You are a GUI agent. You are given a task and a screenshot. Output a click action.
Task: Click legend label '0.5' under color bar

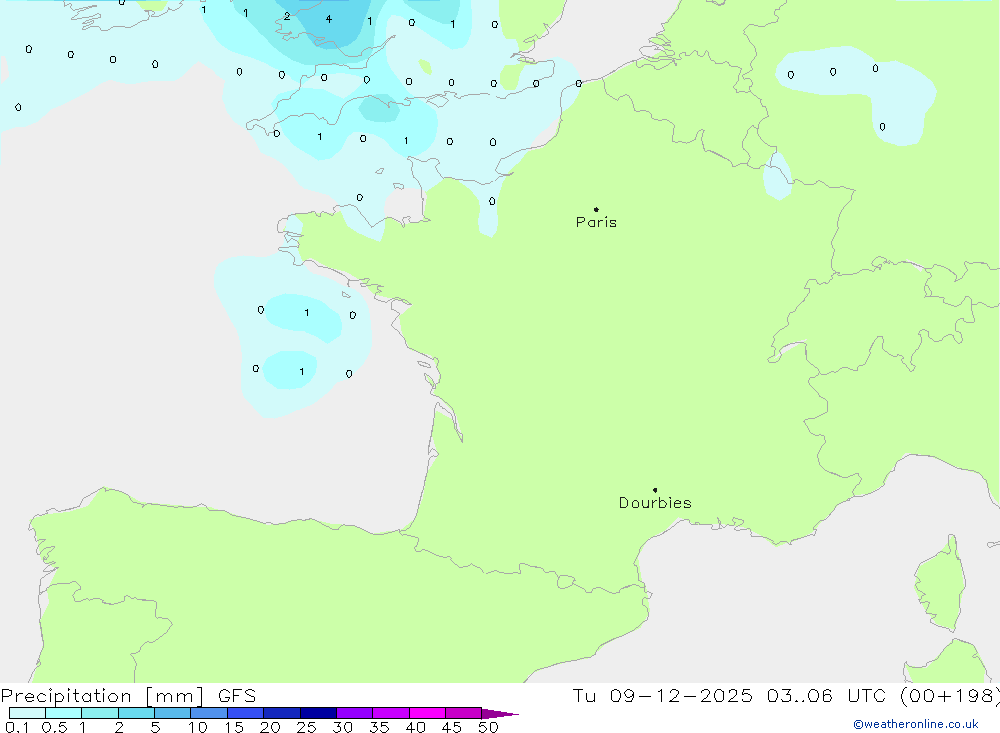[x=54, y=727]
